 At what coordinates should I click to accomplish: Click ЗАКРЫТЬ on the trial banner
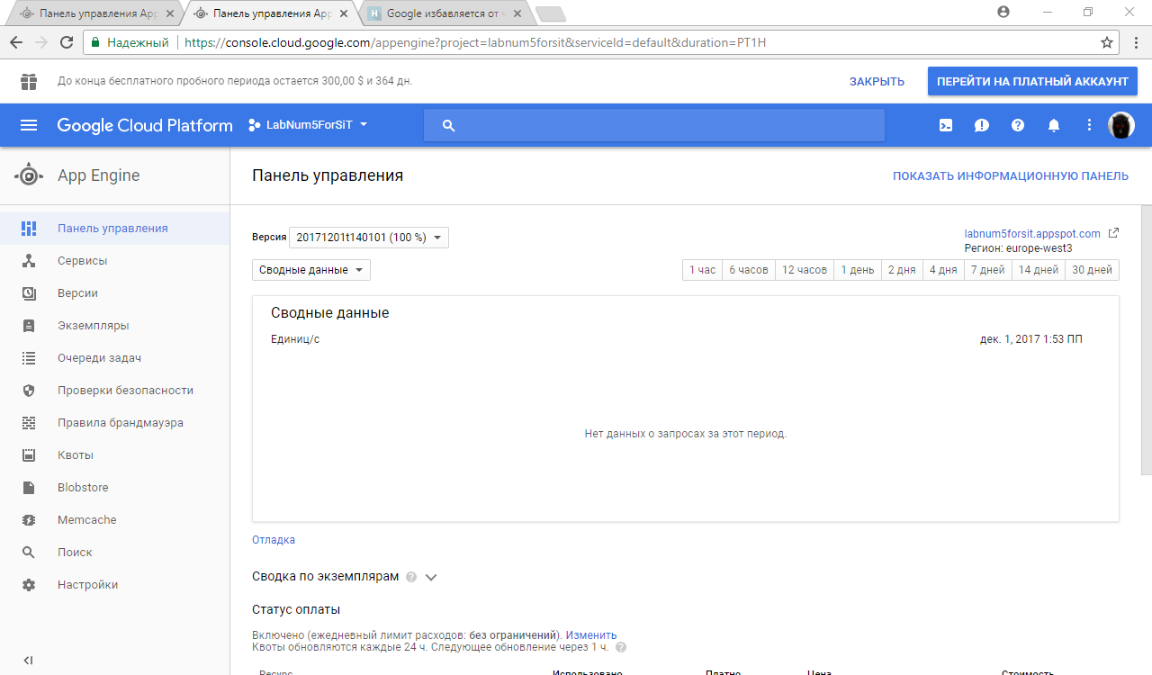click(x=876, y=82)
